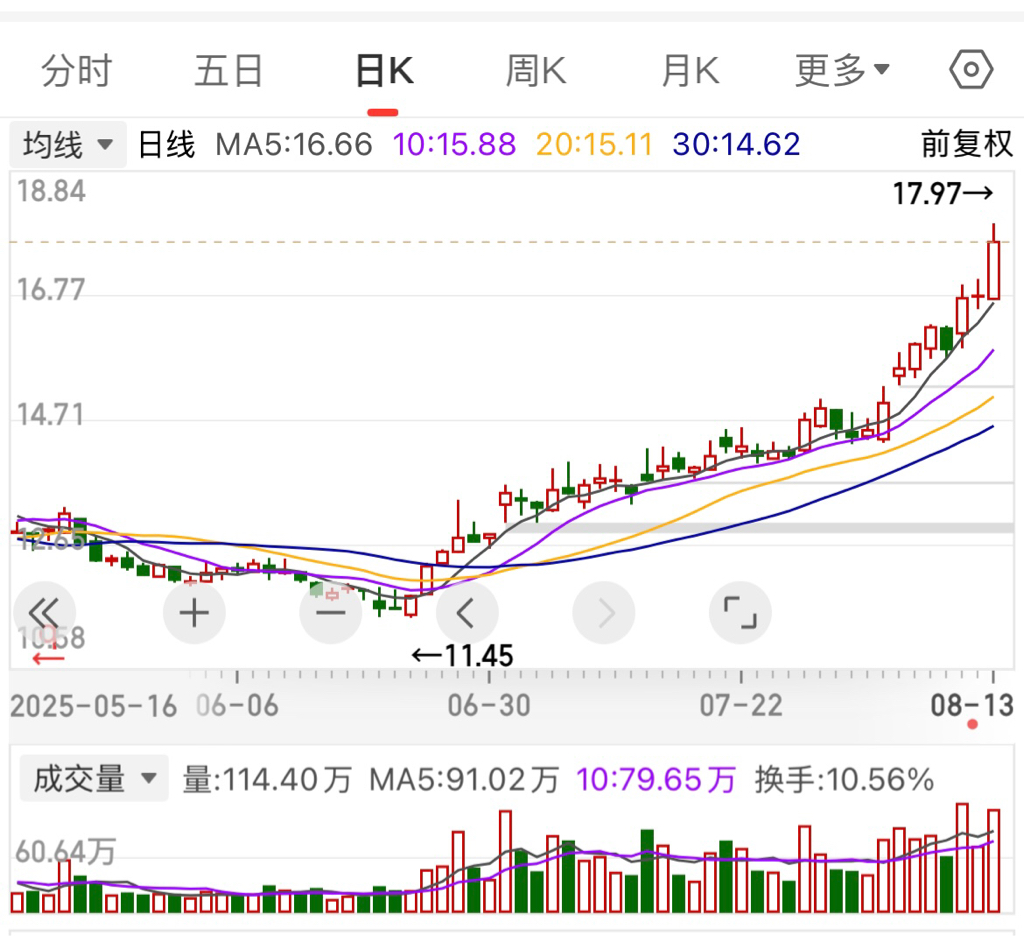Switch to the 分时 tab
Viewport: 1024px width, 936px height.
(x=77, y=70)
